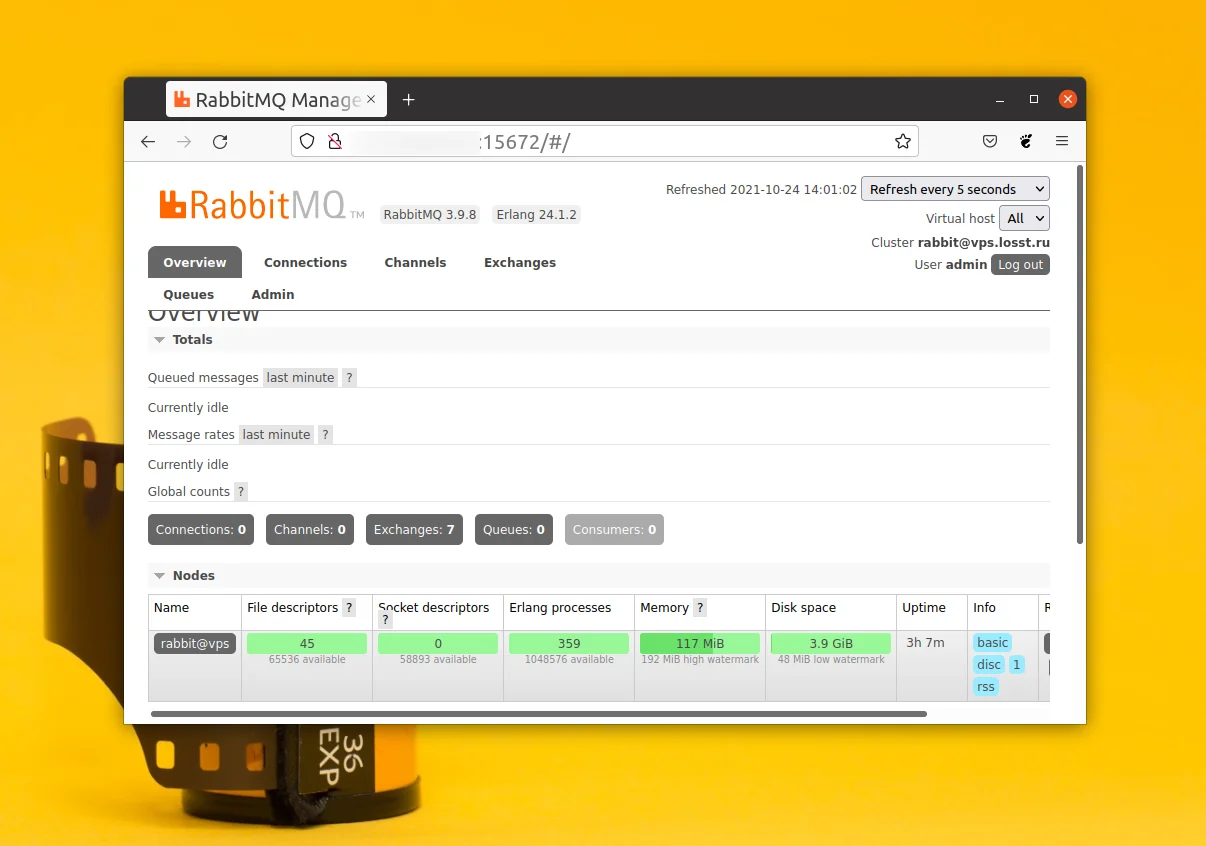Click the Memory 117 MiB usage bar

[x=700, y=643]
